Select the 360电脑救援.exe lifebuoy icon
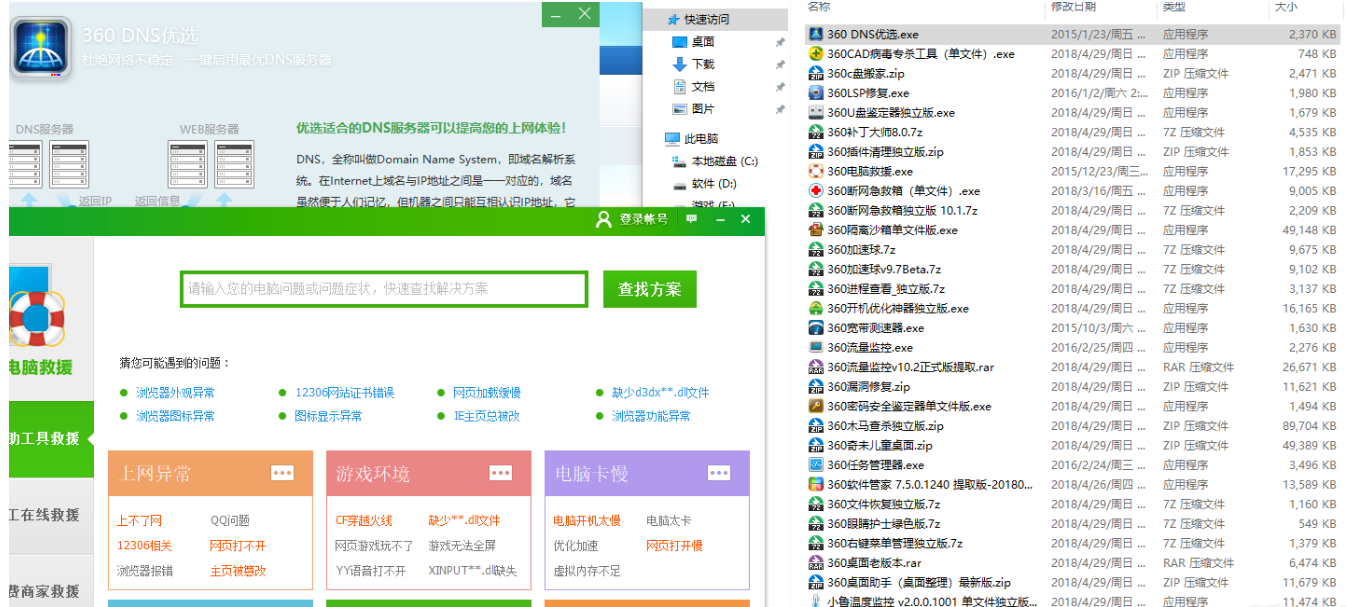This screenshot has height=607, width=1346. 816,171
